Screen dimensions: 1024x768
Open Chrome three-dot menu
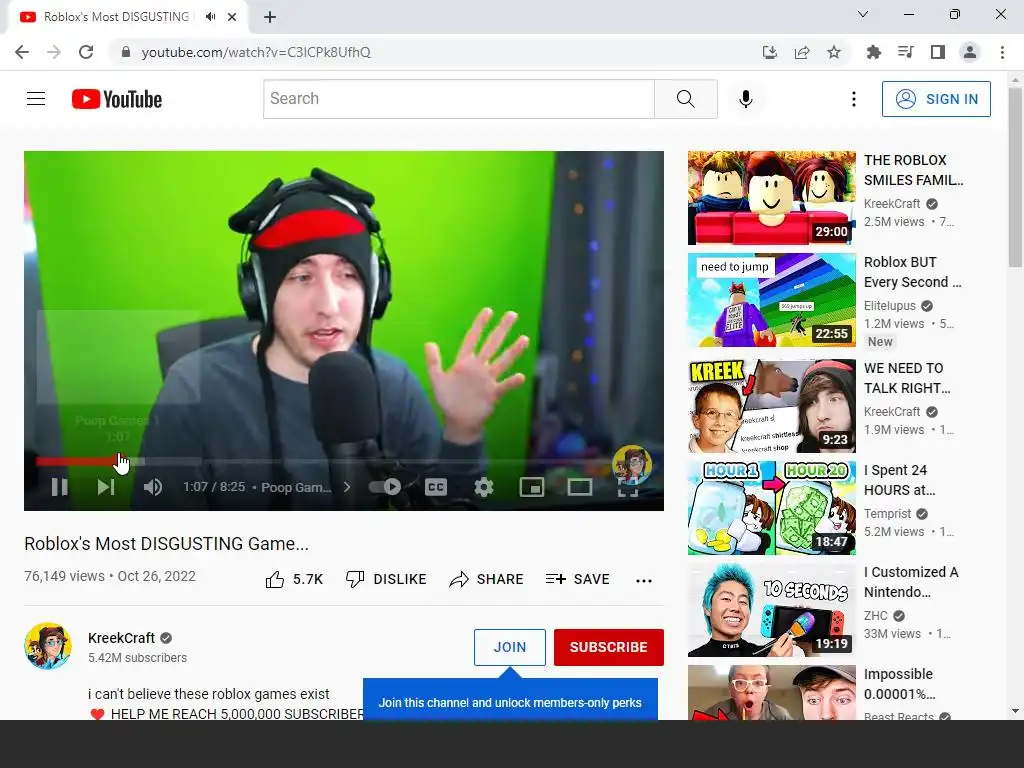coord(1002,52)
